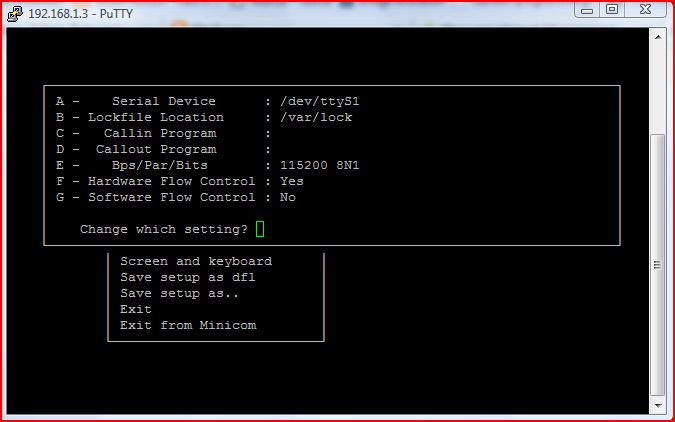The height and width of the screenshot is (422, 675).
Task: Click the Change which setting prompt
Action: pyautogui.click(x=164, y=229)
